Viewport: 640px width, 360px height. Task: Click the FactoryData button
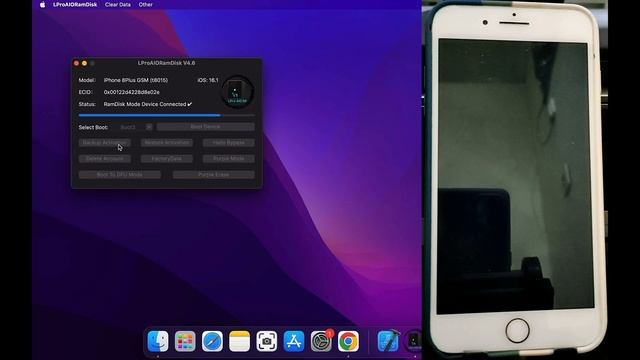tap(167, 158)
